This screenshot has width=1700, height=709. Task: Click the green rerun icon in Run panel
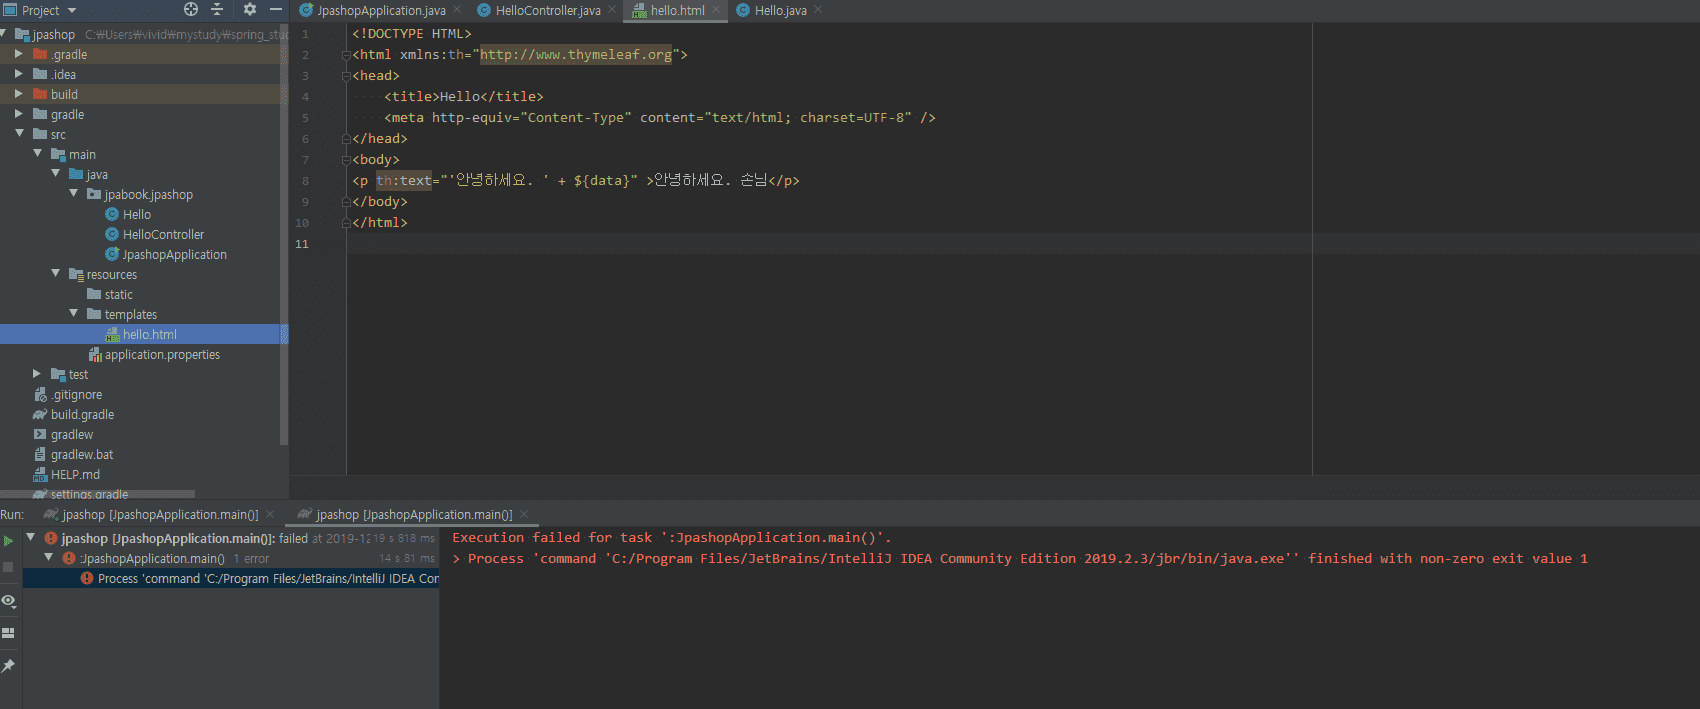click(x=8, y=541)
